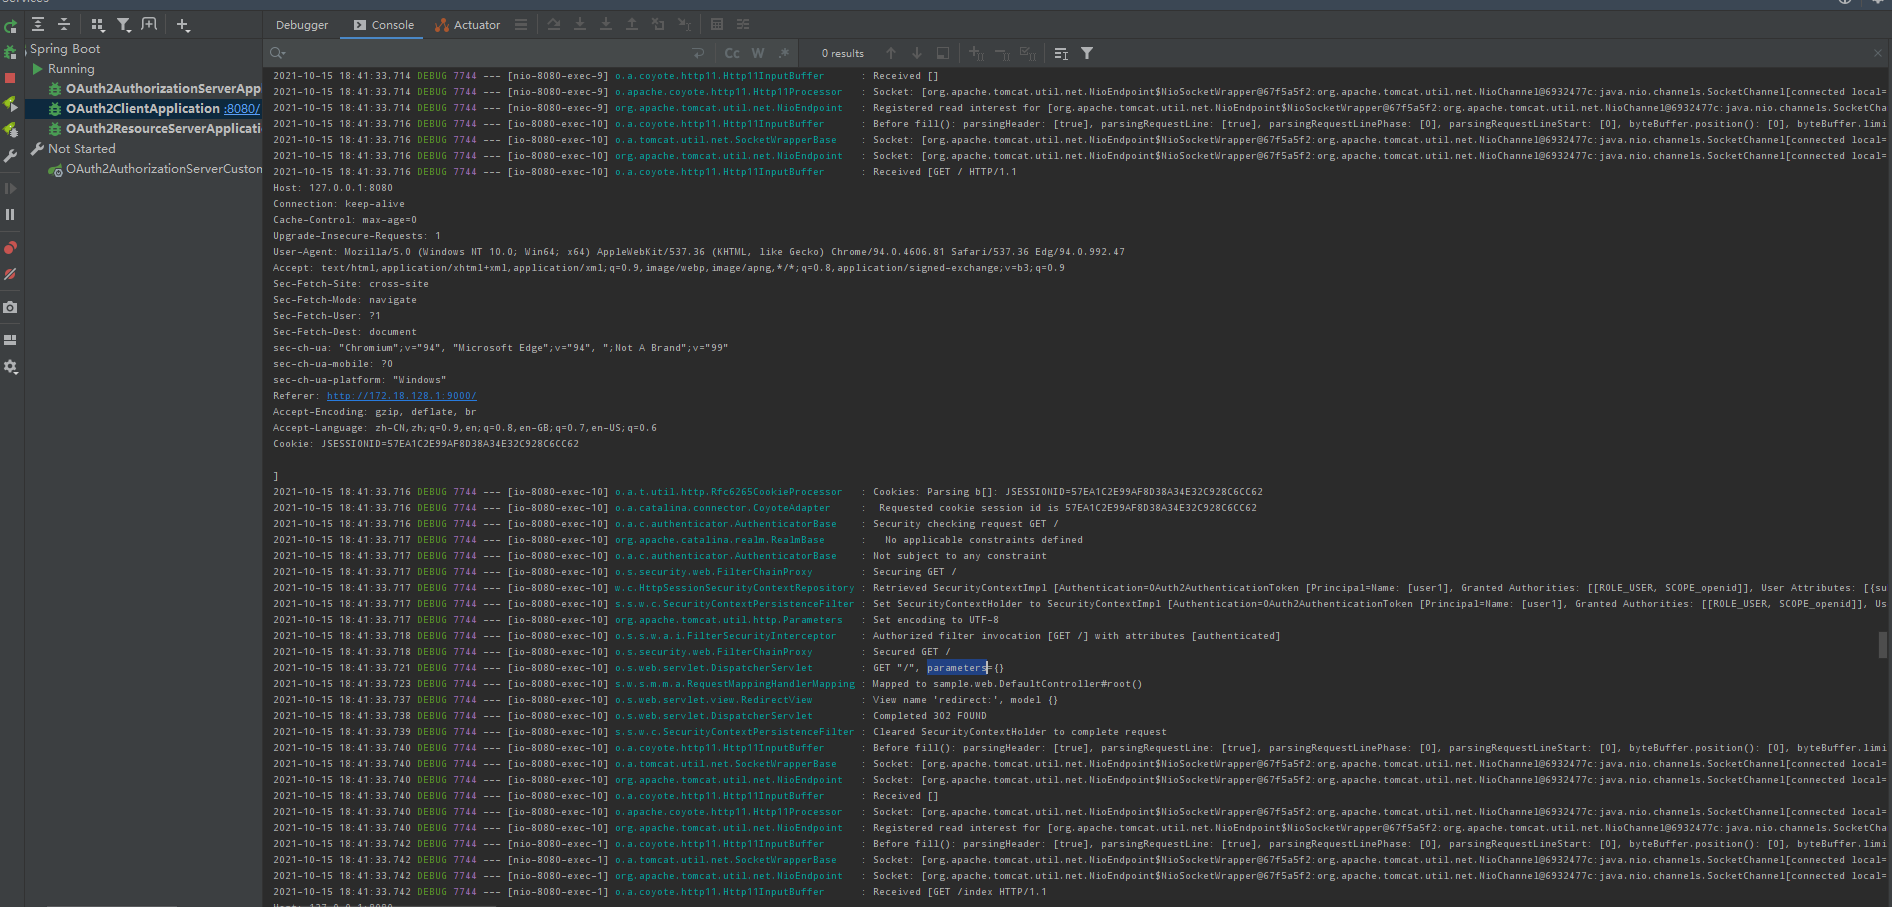This screenshot has width=1892, height=907.
Task: Click the Rerun service icon
Action: click(10, 26)
